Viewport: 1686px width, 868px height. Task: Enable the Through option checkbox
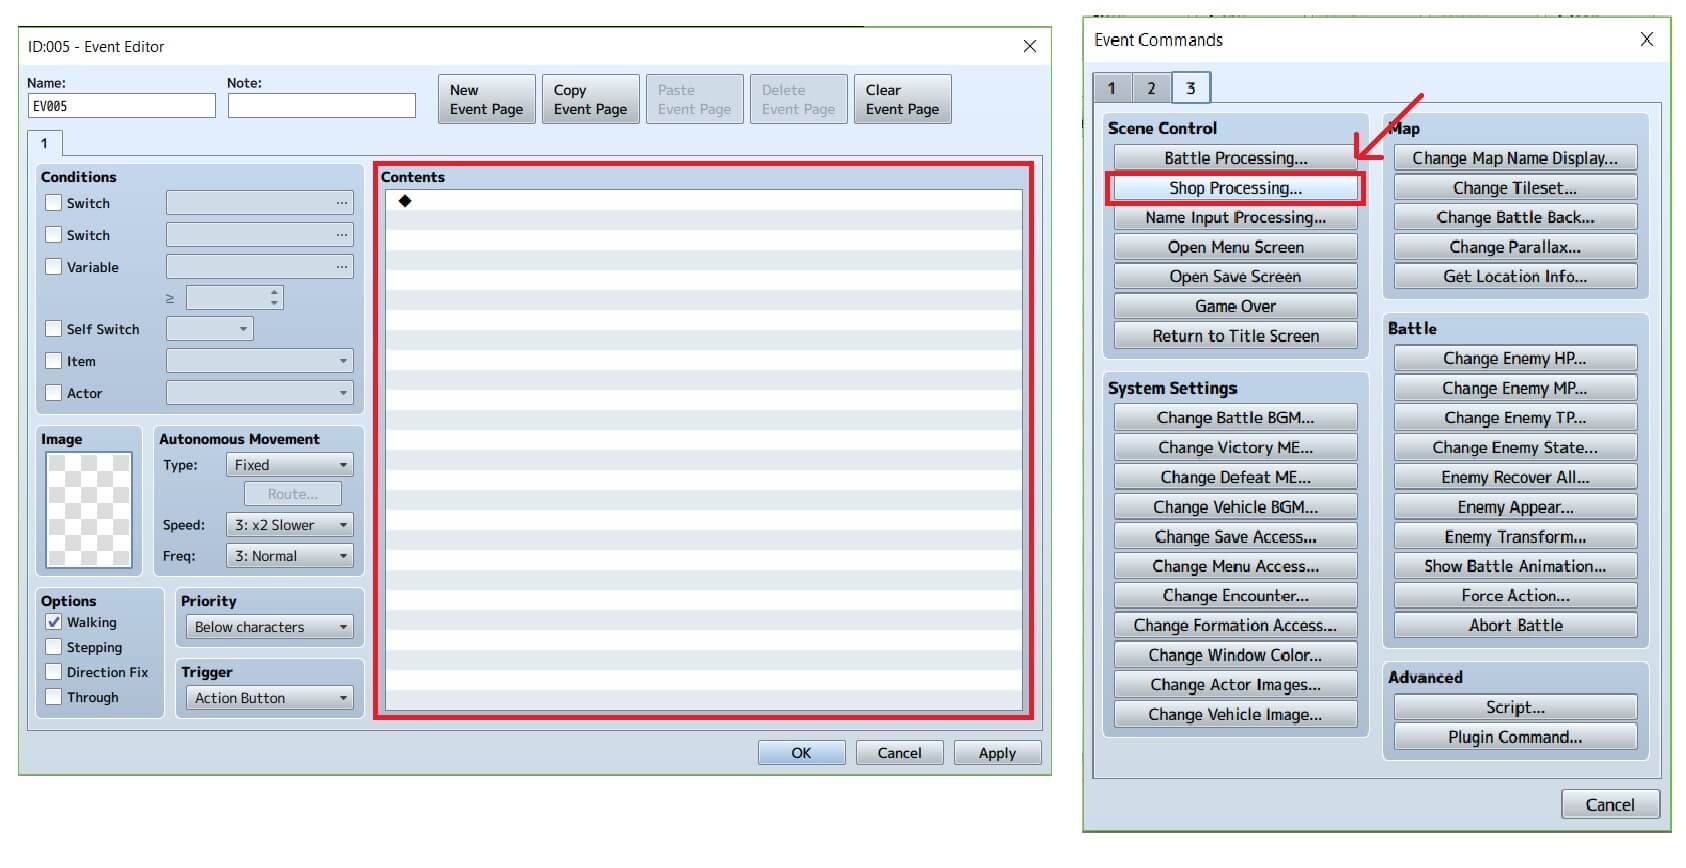(x=54, y=697)
